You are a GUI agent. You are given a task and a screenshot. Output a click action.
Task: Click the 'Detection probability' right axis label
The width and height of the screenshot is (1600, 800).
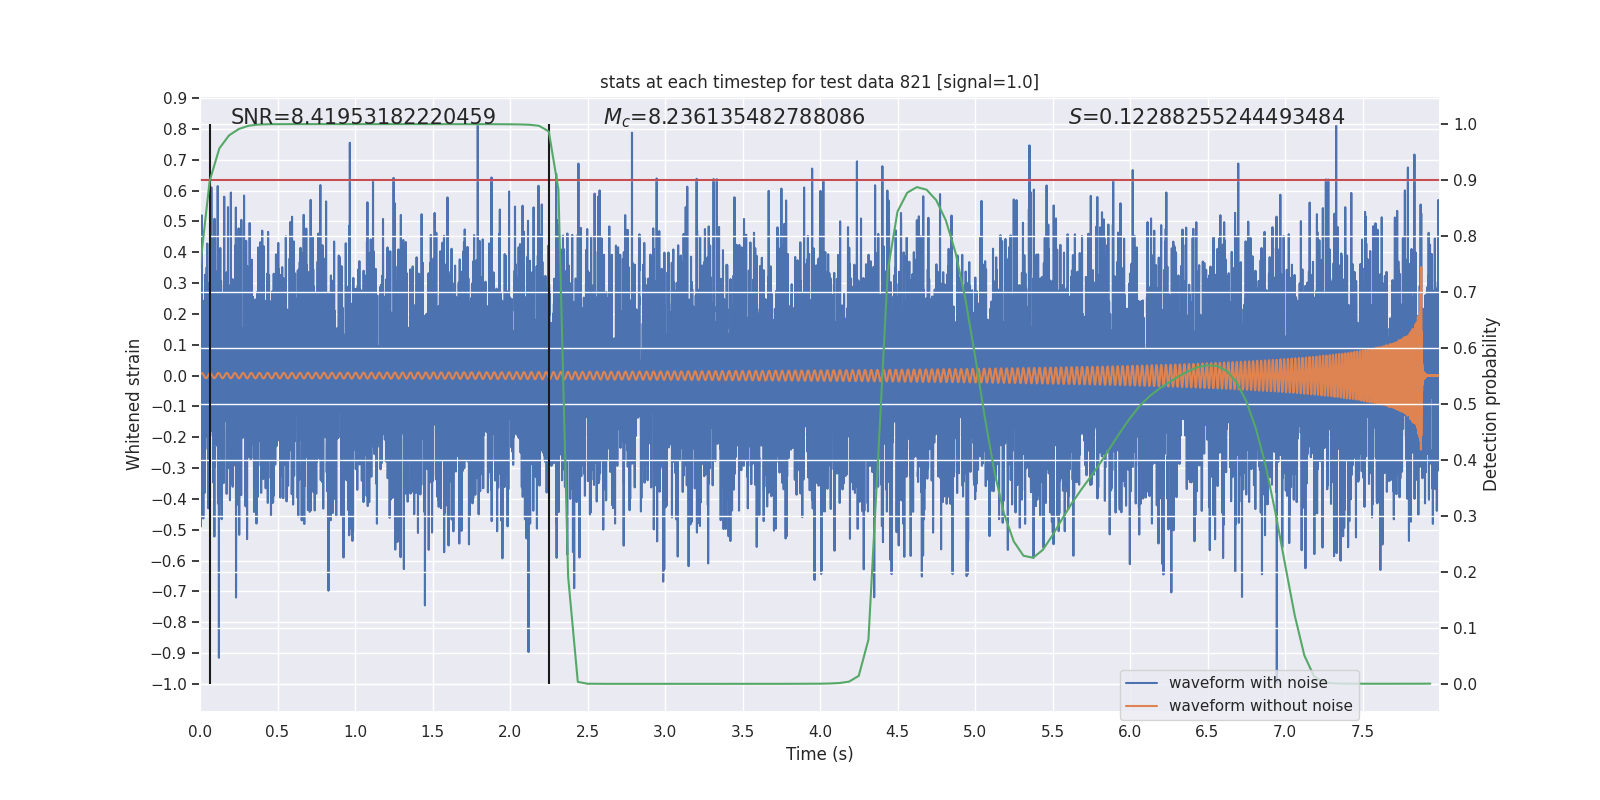[x=1491, y=404]
